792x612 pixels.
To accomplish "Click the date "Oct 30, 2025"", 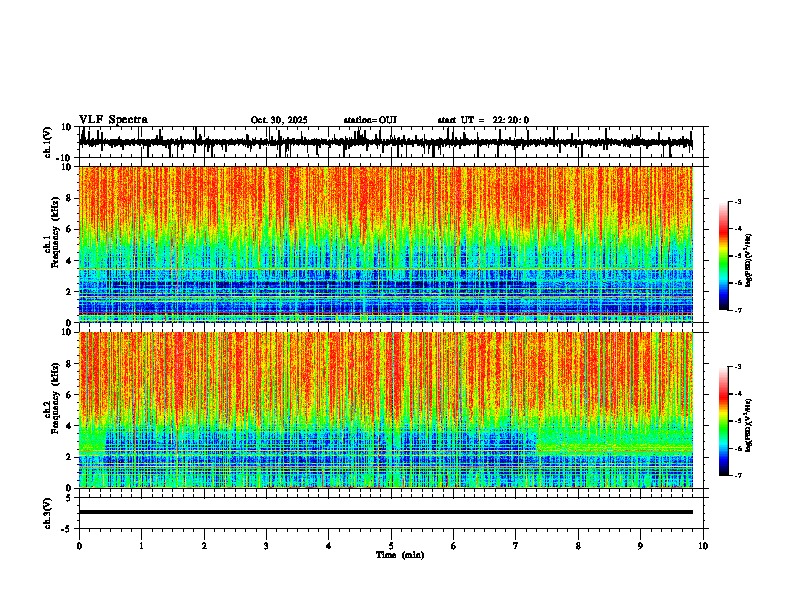I will click(x=279, y=120).
